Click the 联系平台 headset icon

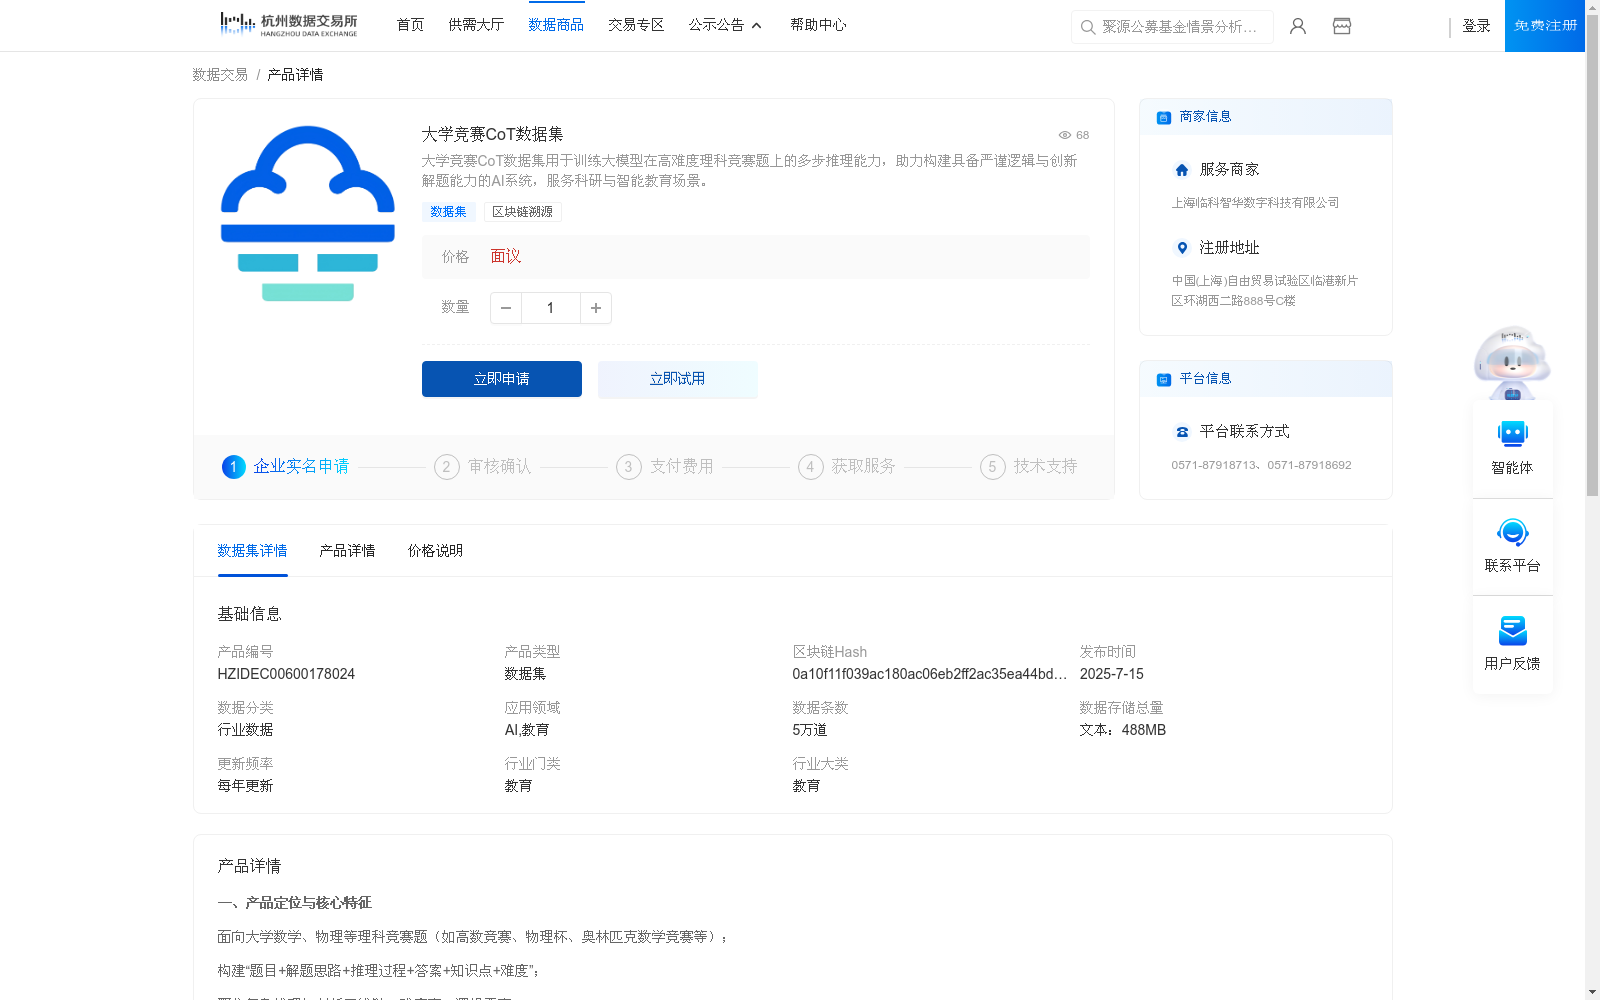[1512, 532]
